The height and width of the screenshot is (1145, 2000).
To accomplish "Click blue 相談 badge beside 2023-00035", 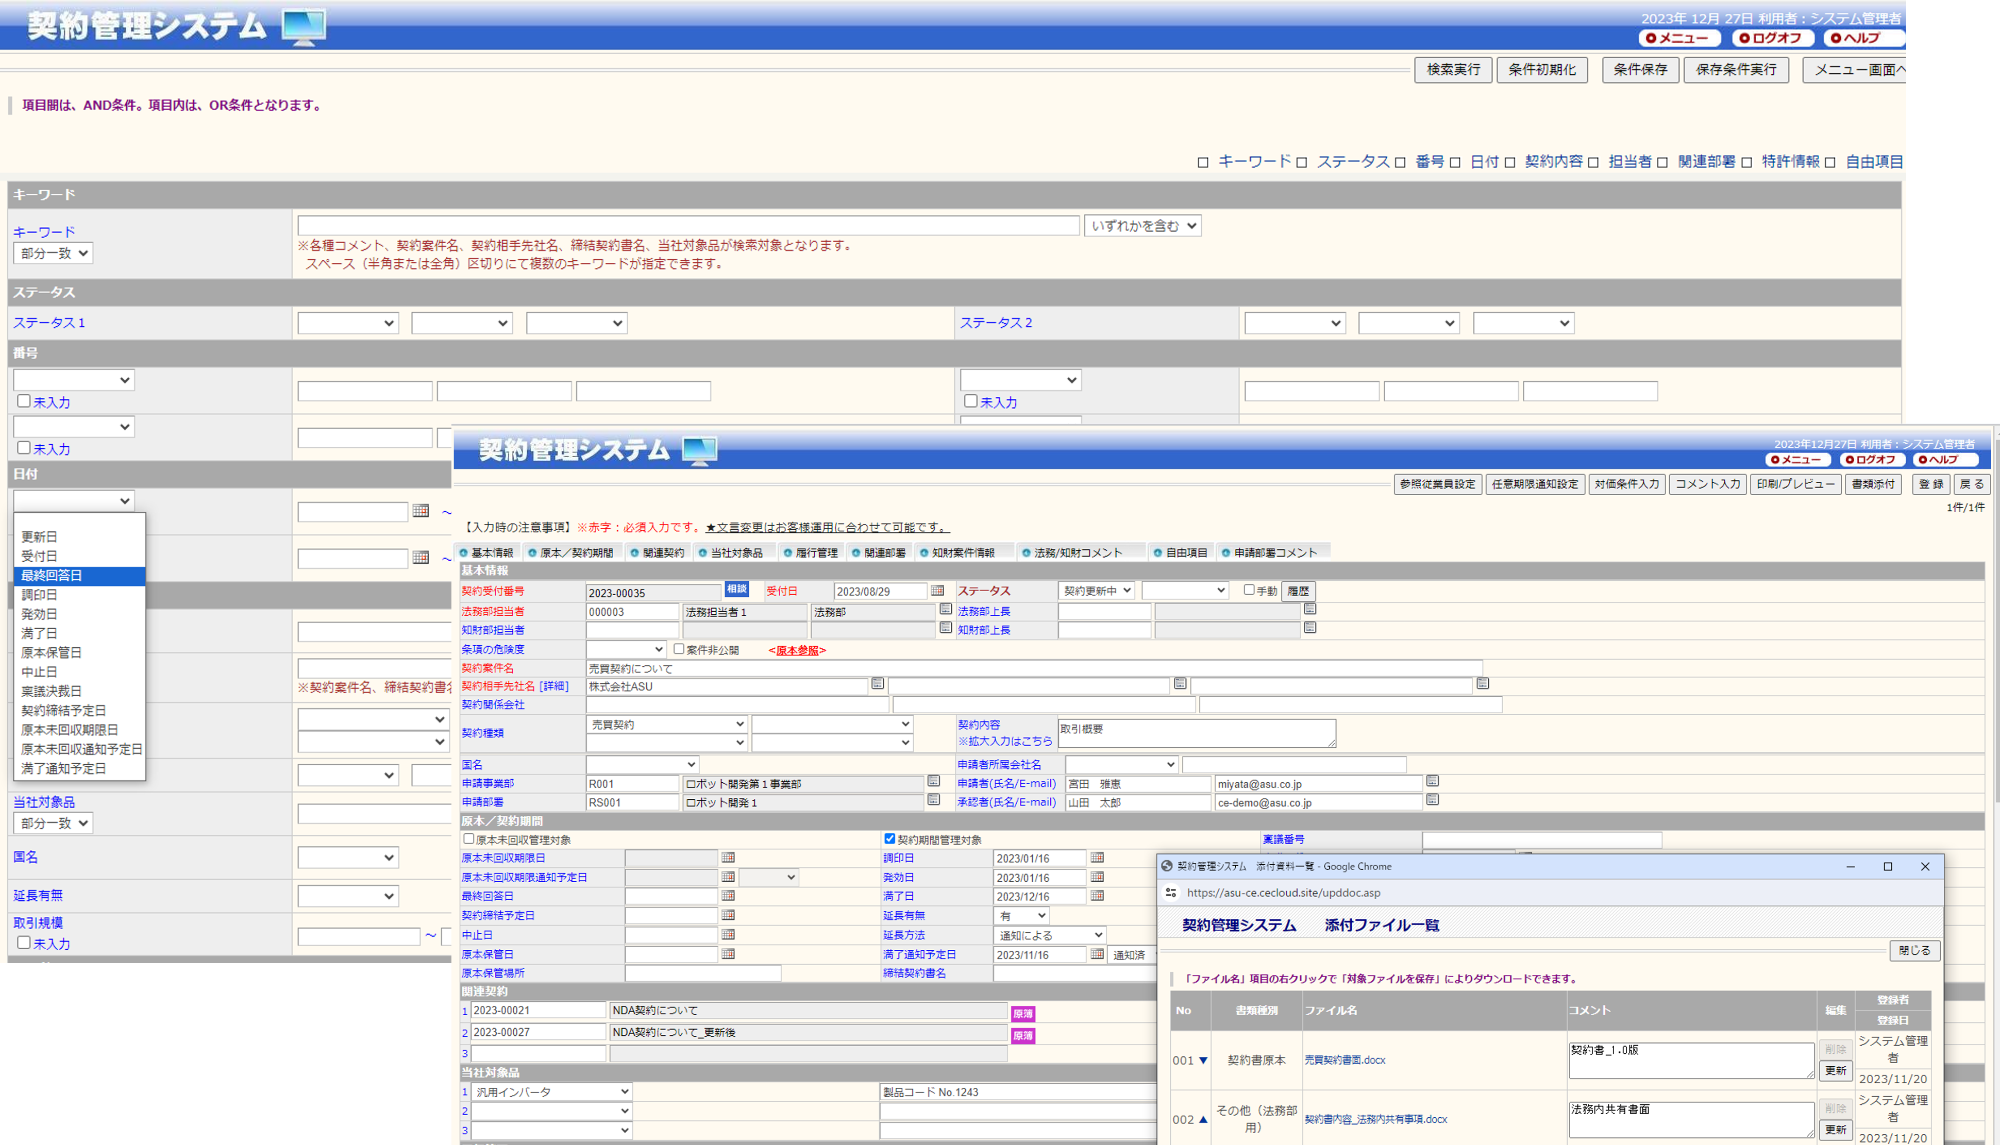I will click(x=737, y=590).
